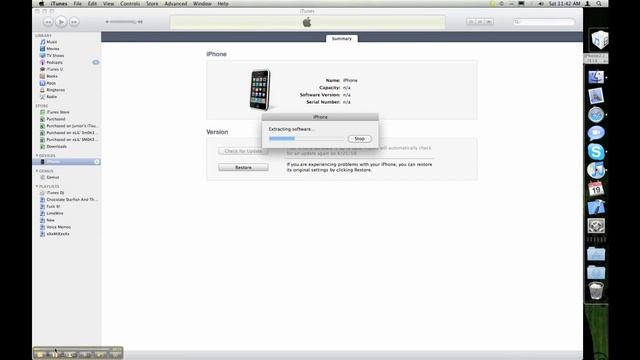640x360 pixels.
Task: Open the Window menu
Action: click(x=202, y=4)
